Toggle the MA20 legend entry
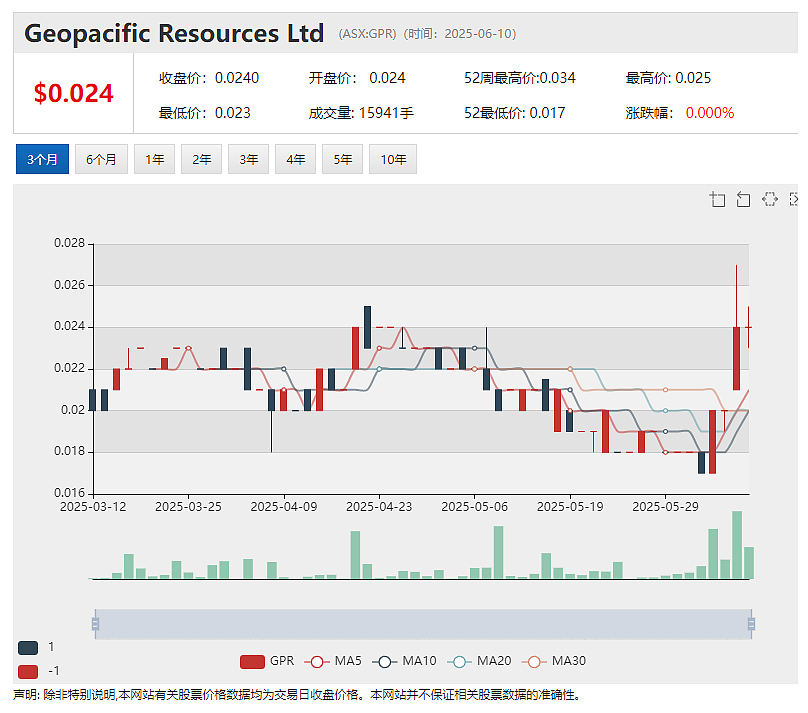Screen dimensions: 808x713 point(479,661)
